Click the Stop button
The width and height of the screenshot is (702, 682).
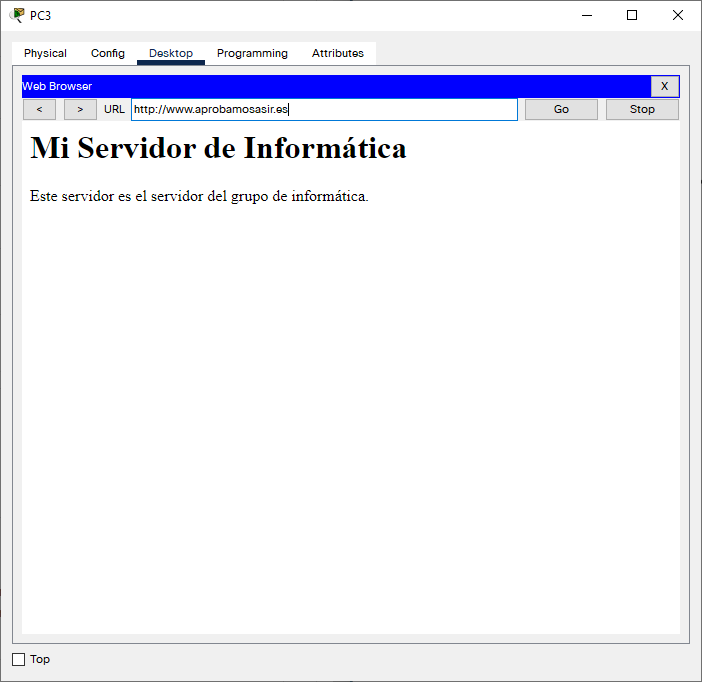tap(642, 110)
